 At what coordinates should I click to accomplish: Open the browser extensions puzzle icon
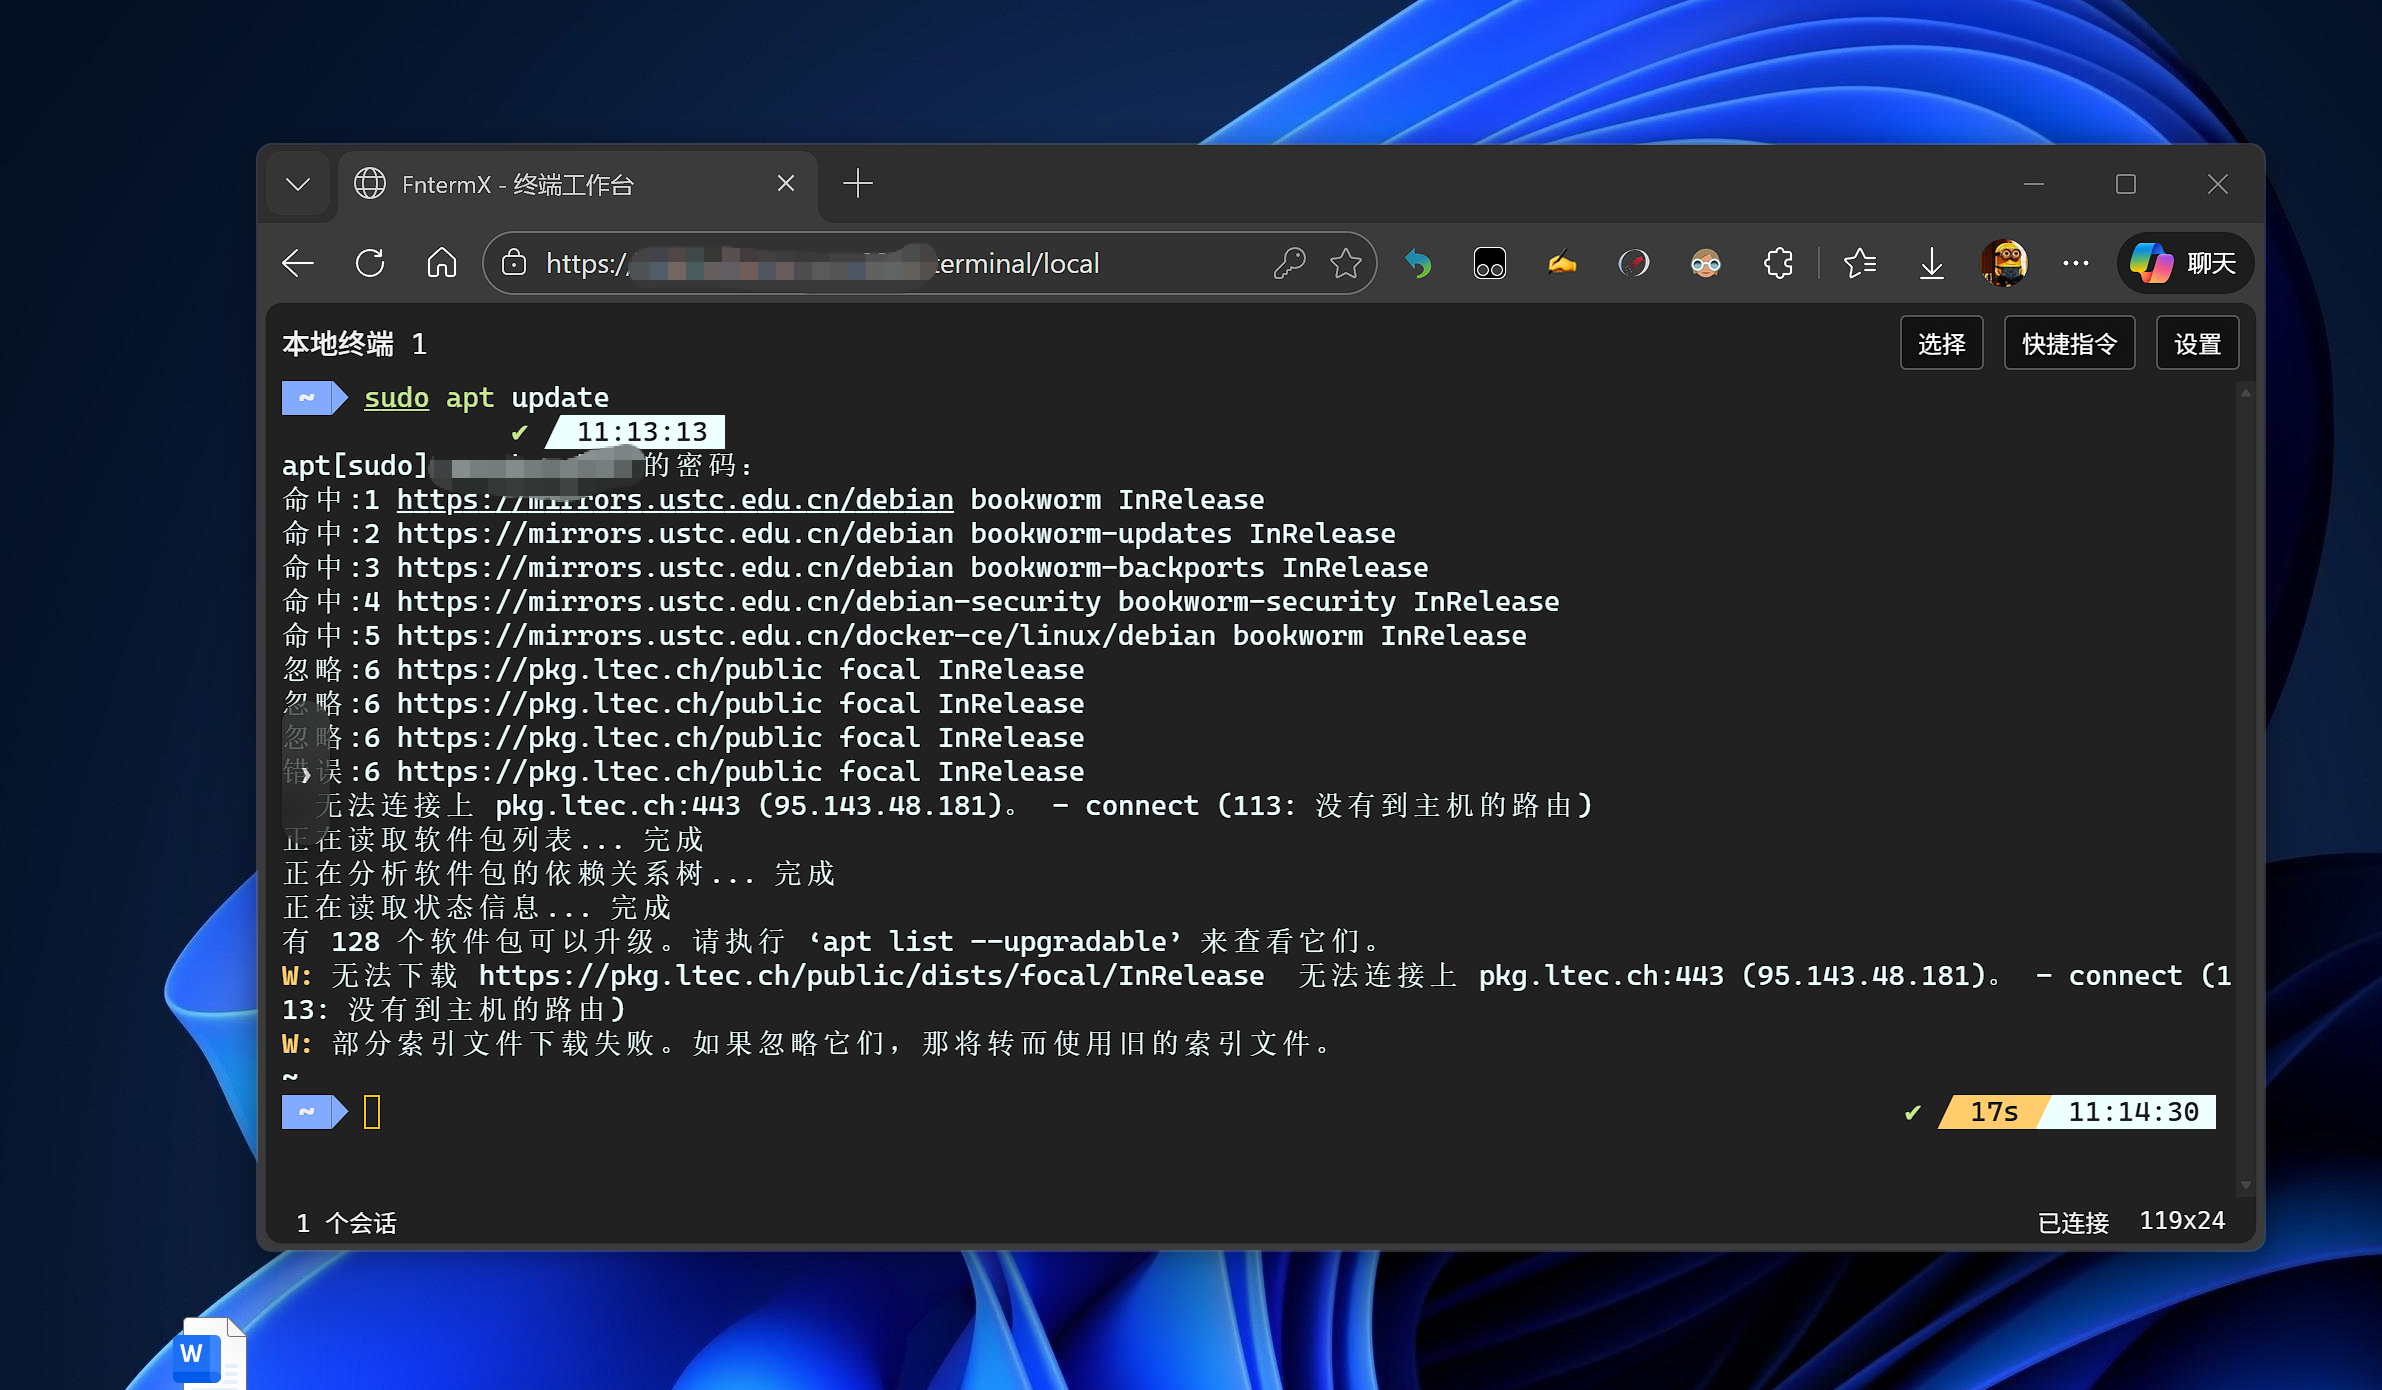coord(1778,264)
